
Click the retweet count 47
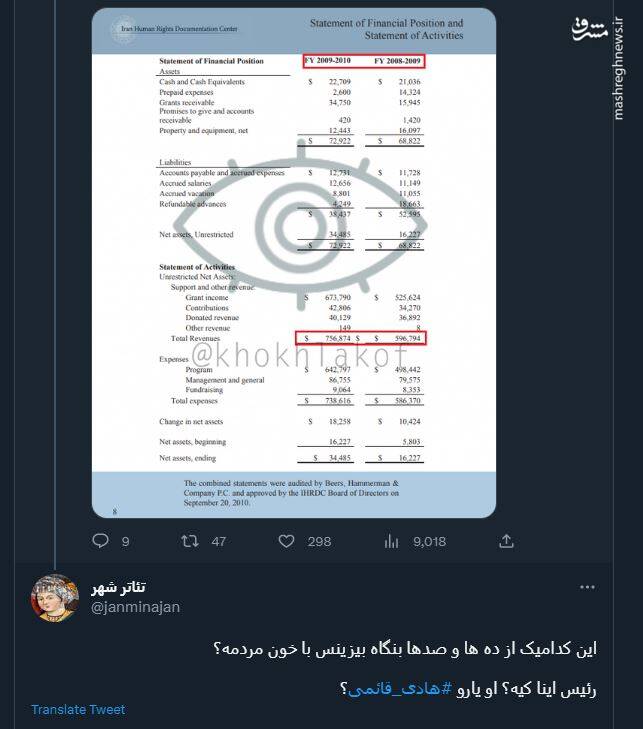click(218, 541)
